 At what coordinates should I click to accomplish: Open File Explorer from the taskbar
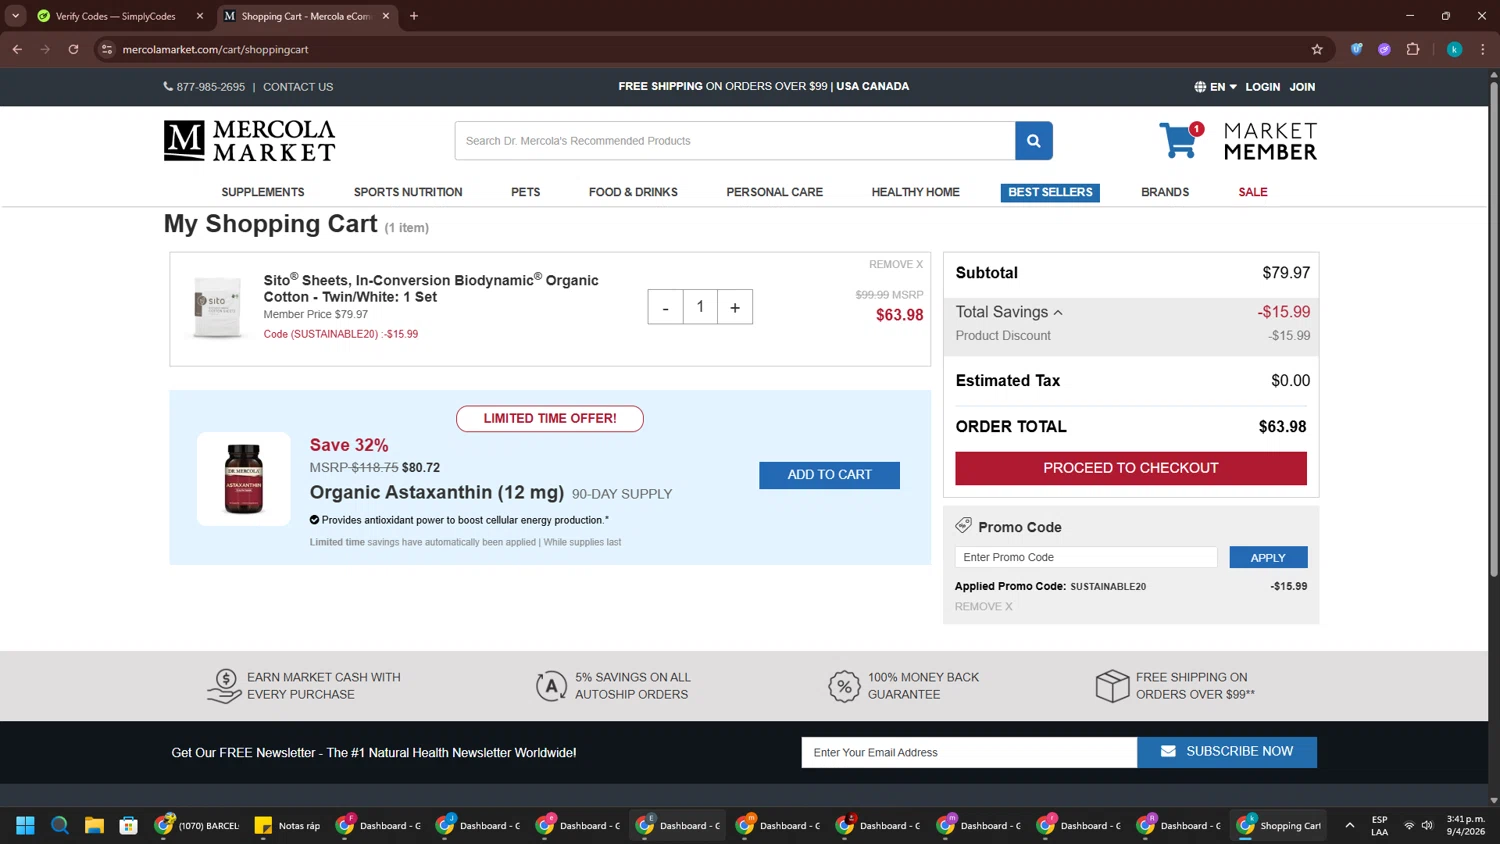pos(94,825)
